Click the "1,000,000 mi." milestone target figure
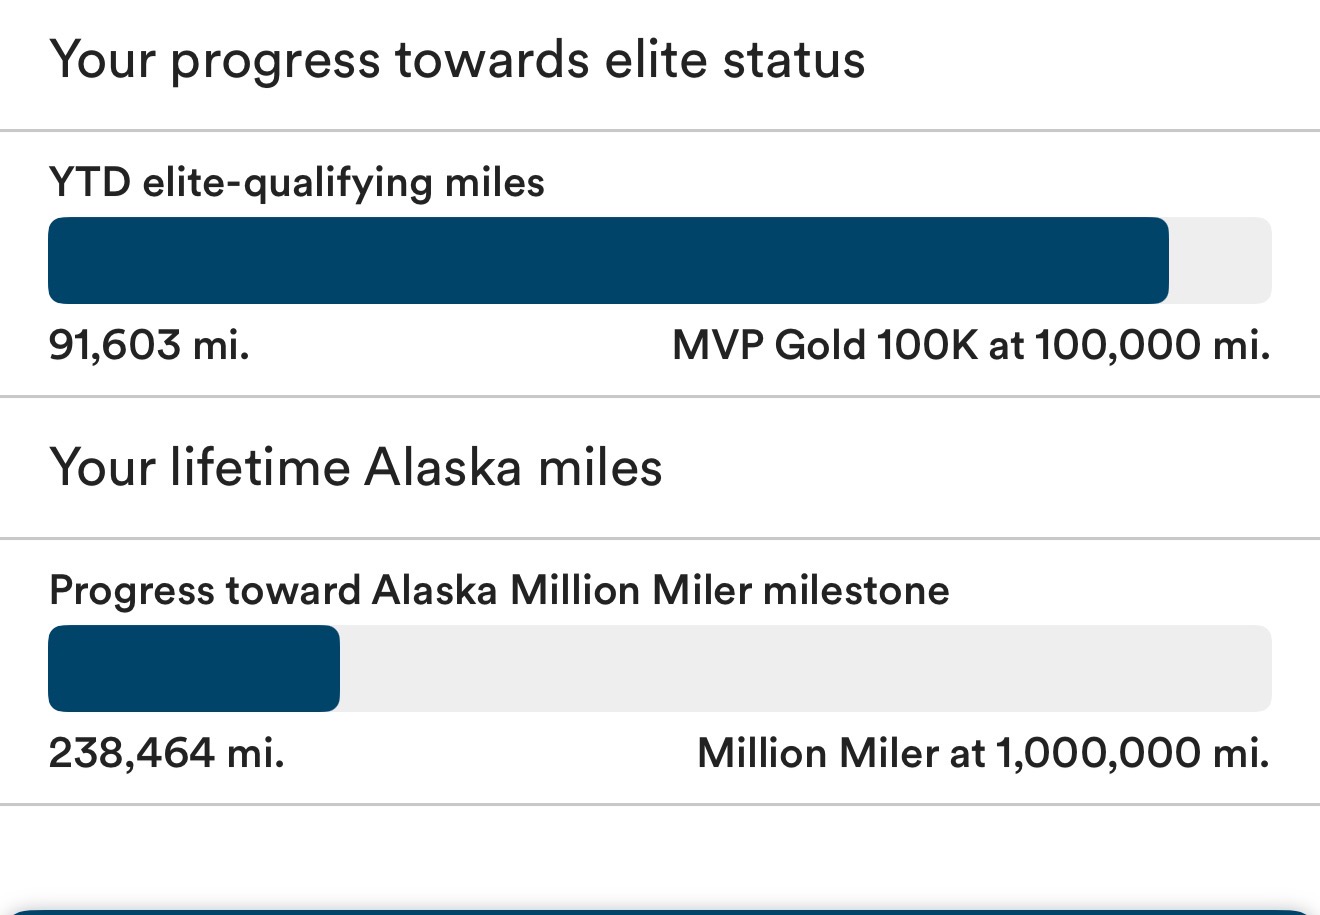 click(1132, 753)
